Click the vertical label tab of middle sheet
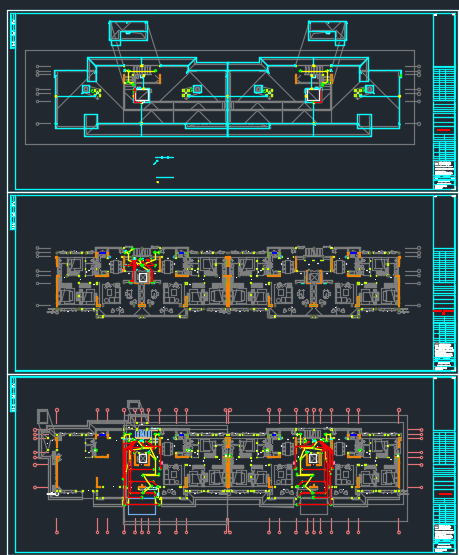Viewport: 459px width, 555px height. click(x=13, y=213)
